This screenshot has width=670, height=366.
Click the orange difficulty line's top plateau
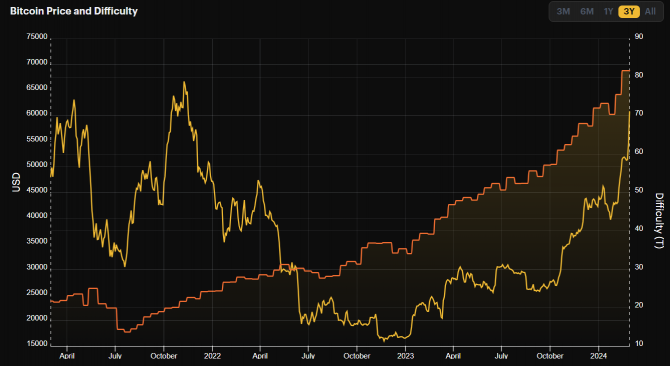tap(625, 70)
